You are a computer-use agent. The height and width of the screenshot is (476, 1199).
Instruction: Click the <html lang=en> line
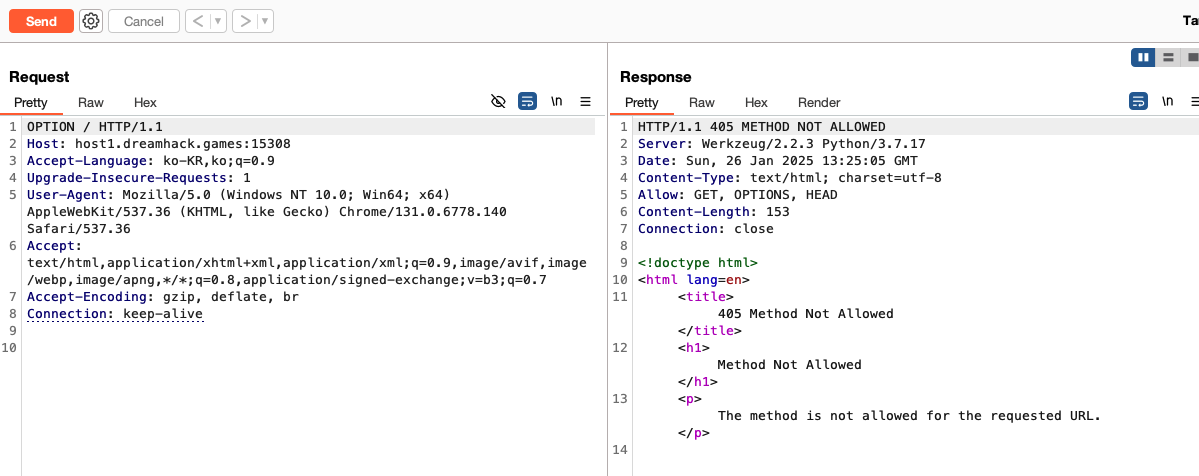click(694, 280)
